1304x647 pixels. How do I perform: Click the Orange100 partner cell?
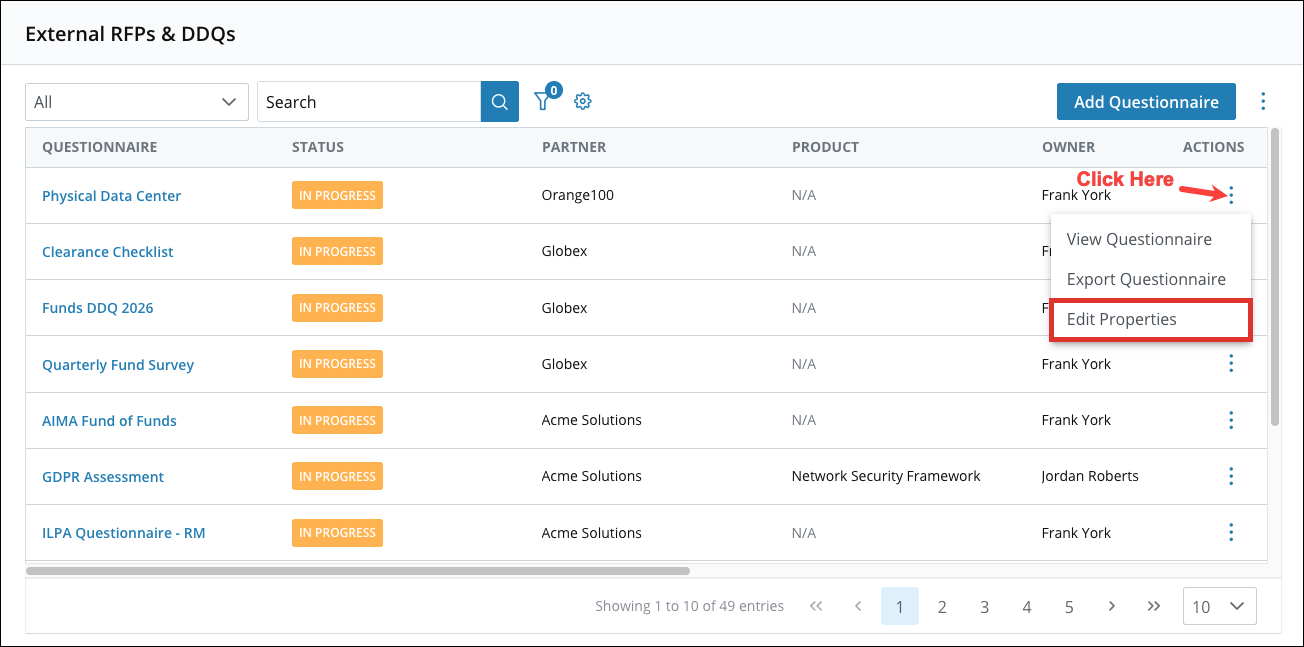click(578, 195)
